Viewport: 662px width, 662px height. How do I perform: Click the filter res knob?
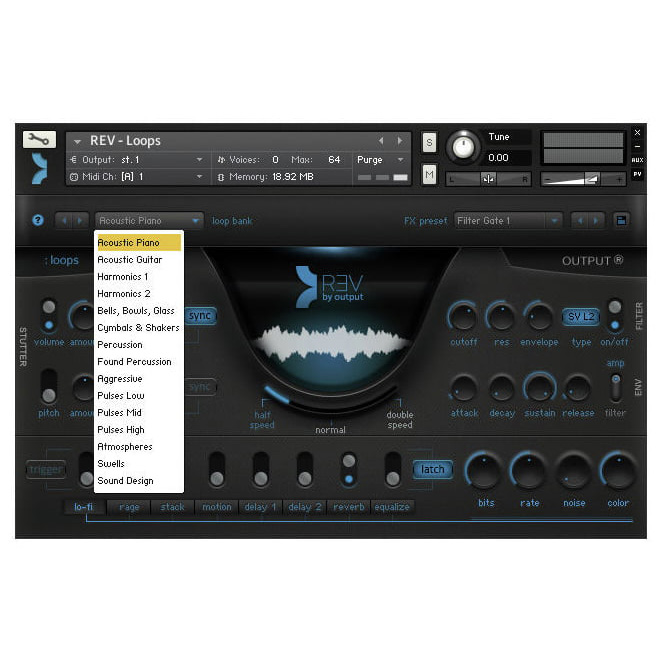click(501, 317)
